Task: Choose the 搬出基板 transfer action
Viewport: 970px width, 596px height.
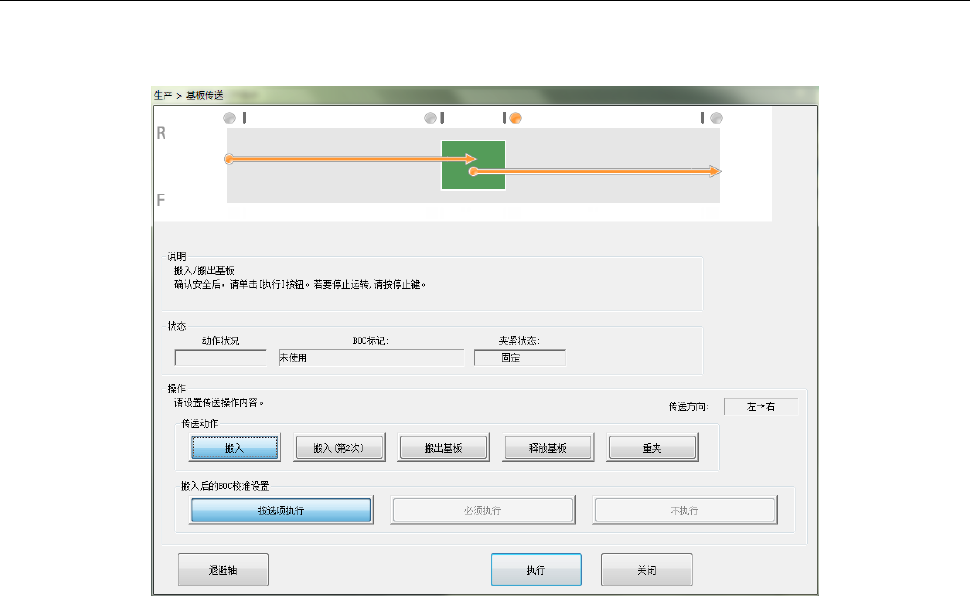Action: pos(444,448)
